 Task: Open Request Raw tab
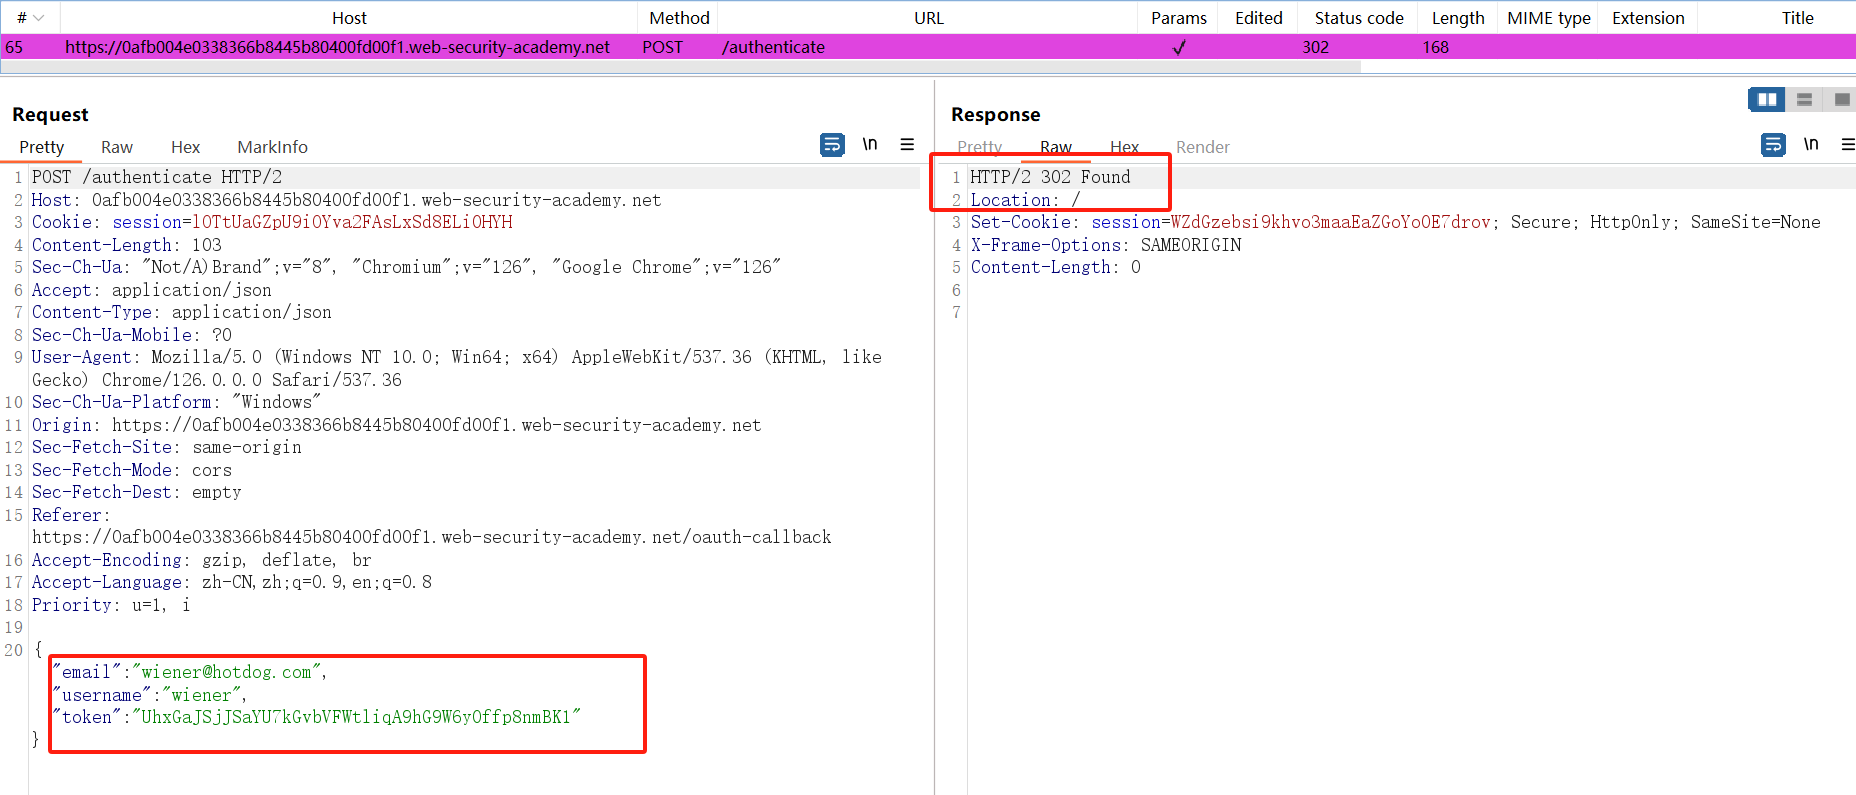(x=117, y=147)
